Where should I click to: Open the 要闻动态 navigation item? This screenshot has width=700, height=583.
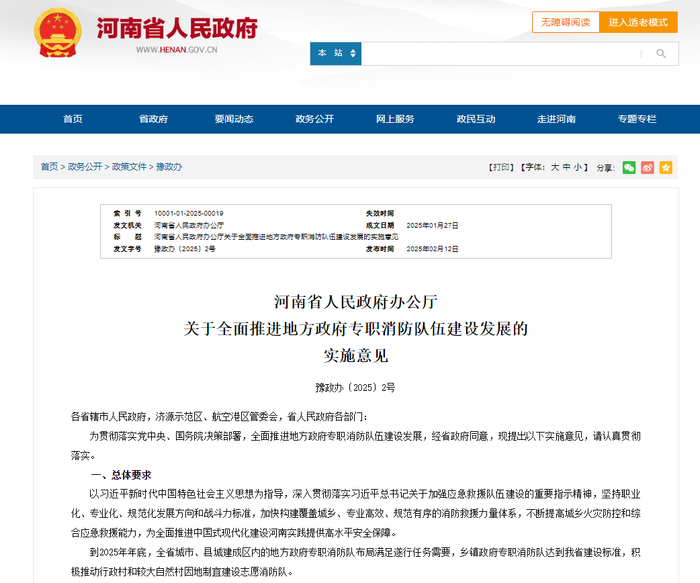point(234,119)
